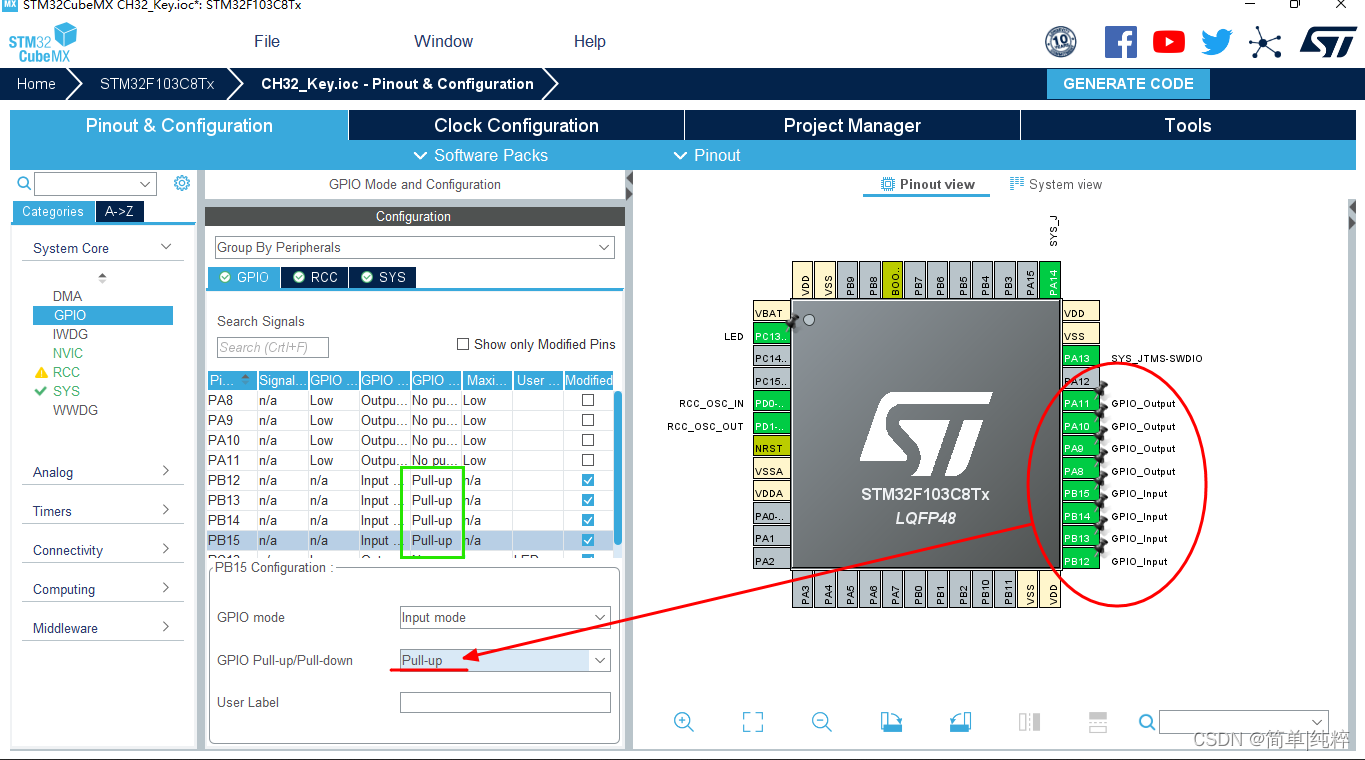Toggle the Modified checkbox for PA11
Viewport: 1365px width, 760px height.
(588, 460)
